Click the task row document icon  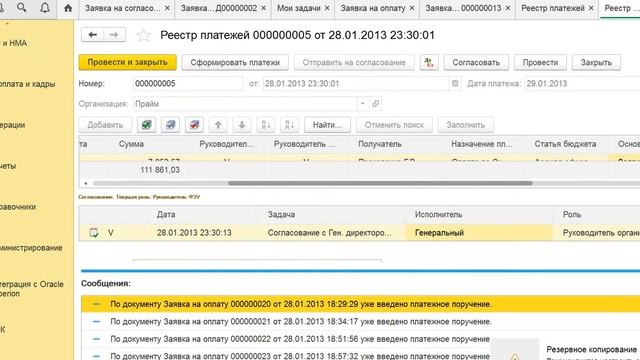(94, 233)
